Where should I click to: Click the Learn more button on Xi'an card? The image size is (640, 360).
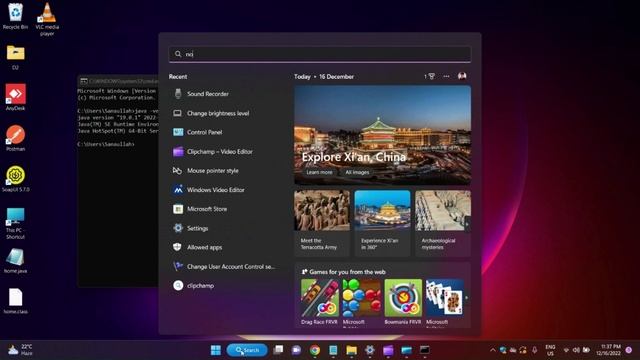pos(319,172)
